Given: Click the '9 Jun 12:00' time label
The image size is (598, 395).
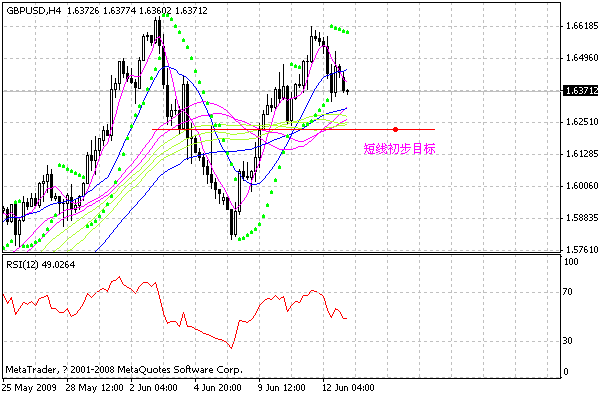Looking at the screenshot, I should click(x=282, y=388).
